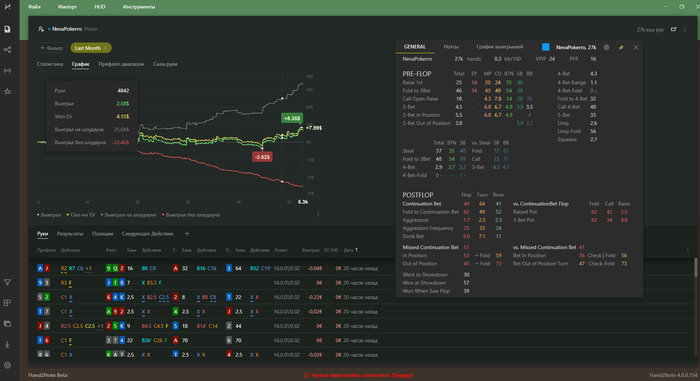Image resolution: width=700 pixels, height=381 pixels.
Task: Open the funnel filter icon in sidebar
Action: pyautogui.click(x=8, y=282)
